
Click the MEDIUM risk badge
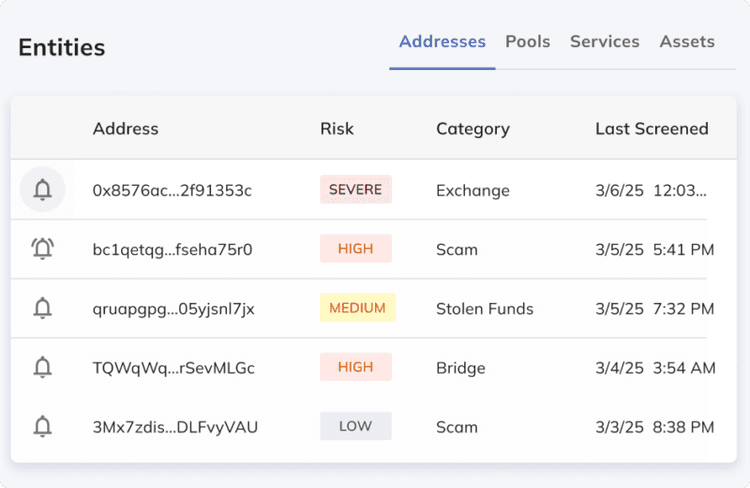pos(357,308)
